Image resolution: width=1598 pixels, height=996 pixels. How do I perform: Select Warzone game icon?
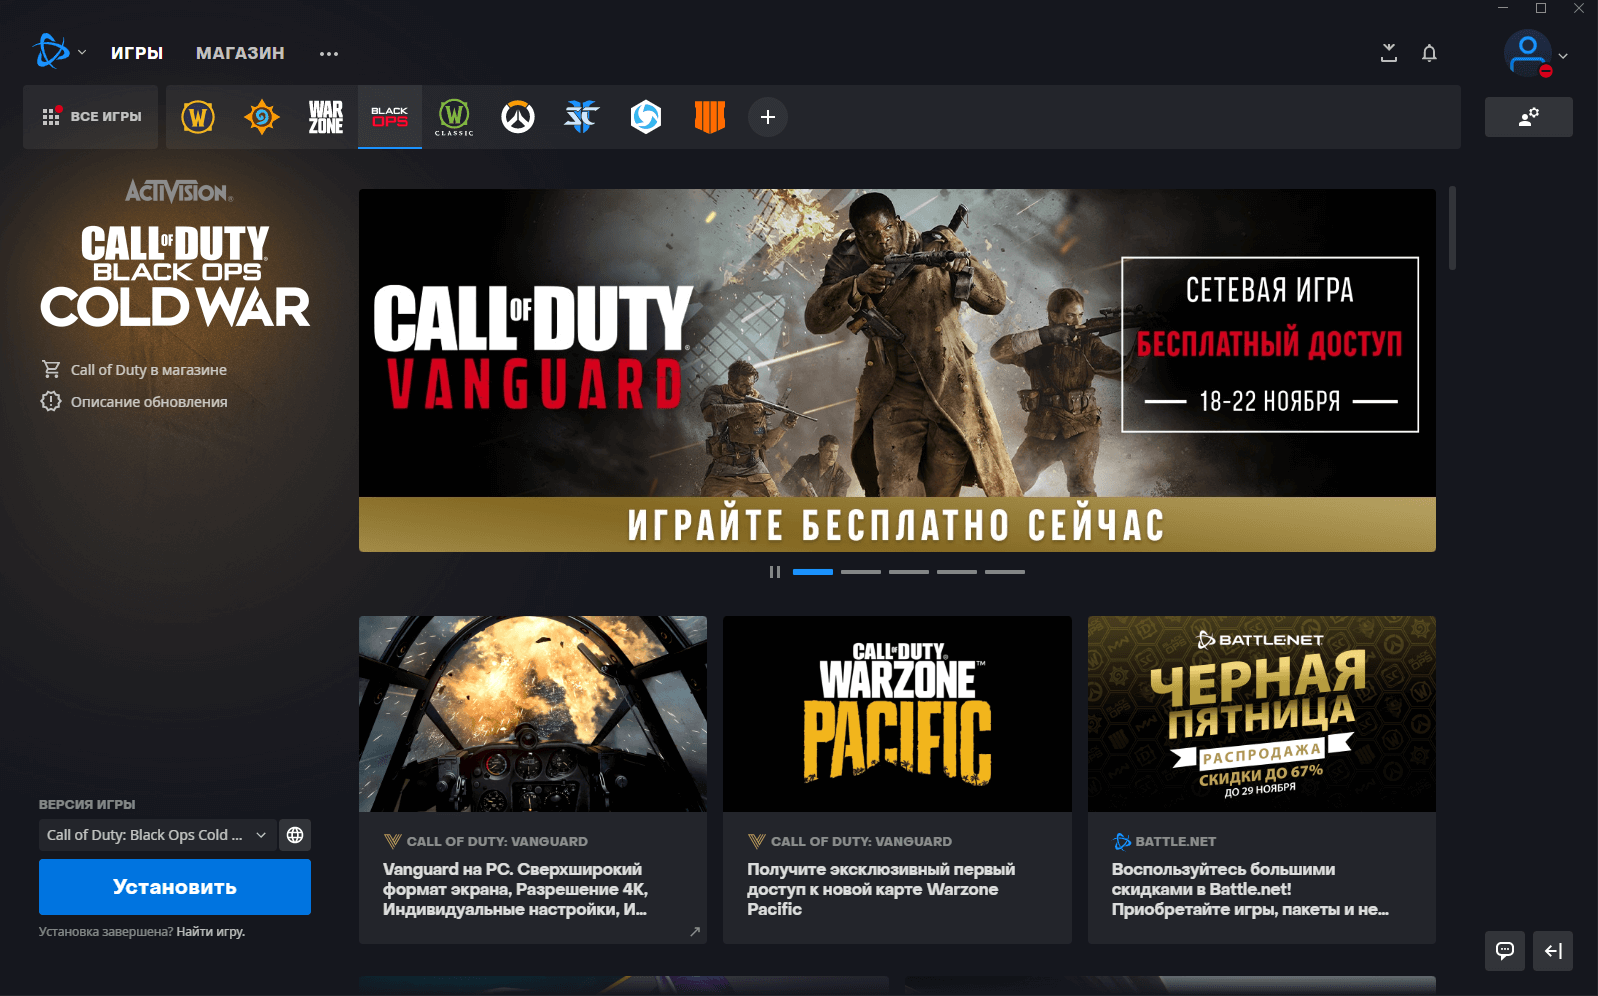[x=326, y=117]
